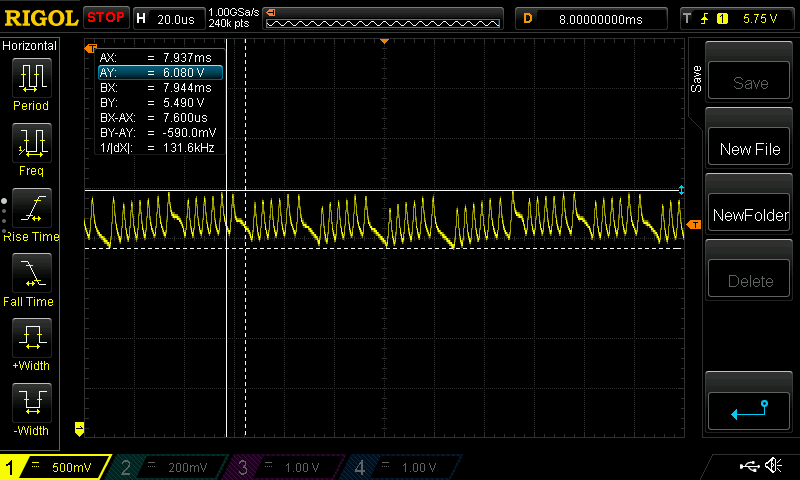800x480 pixels.
Task: Click the yellow channel 1 ground marker
Action: click(x=79, y=428)
